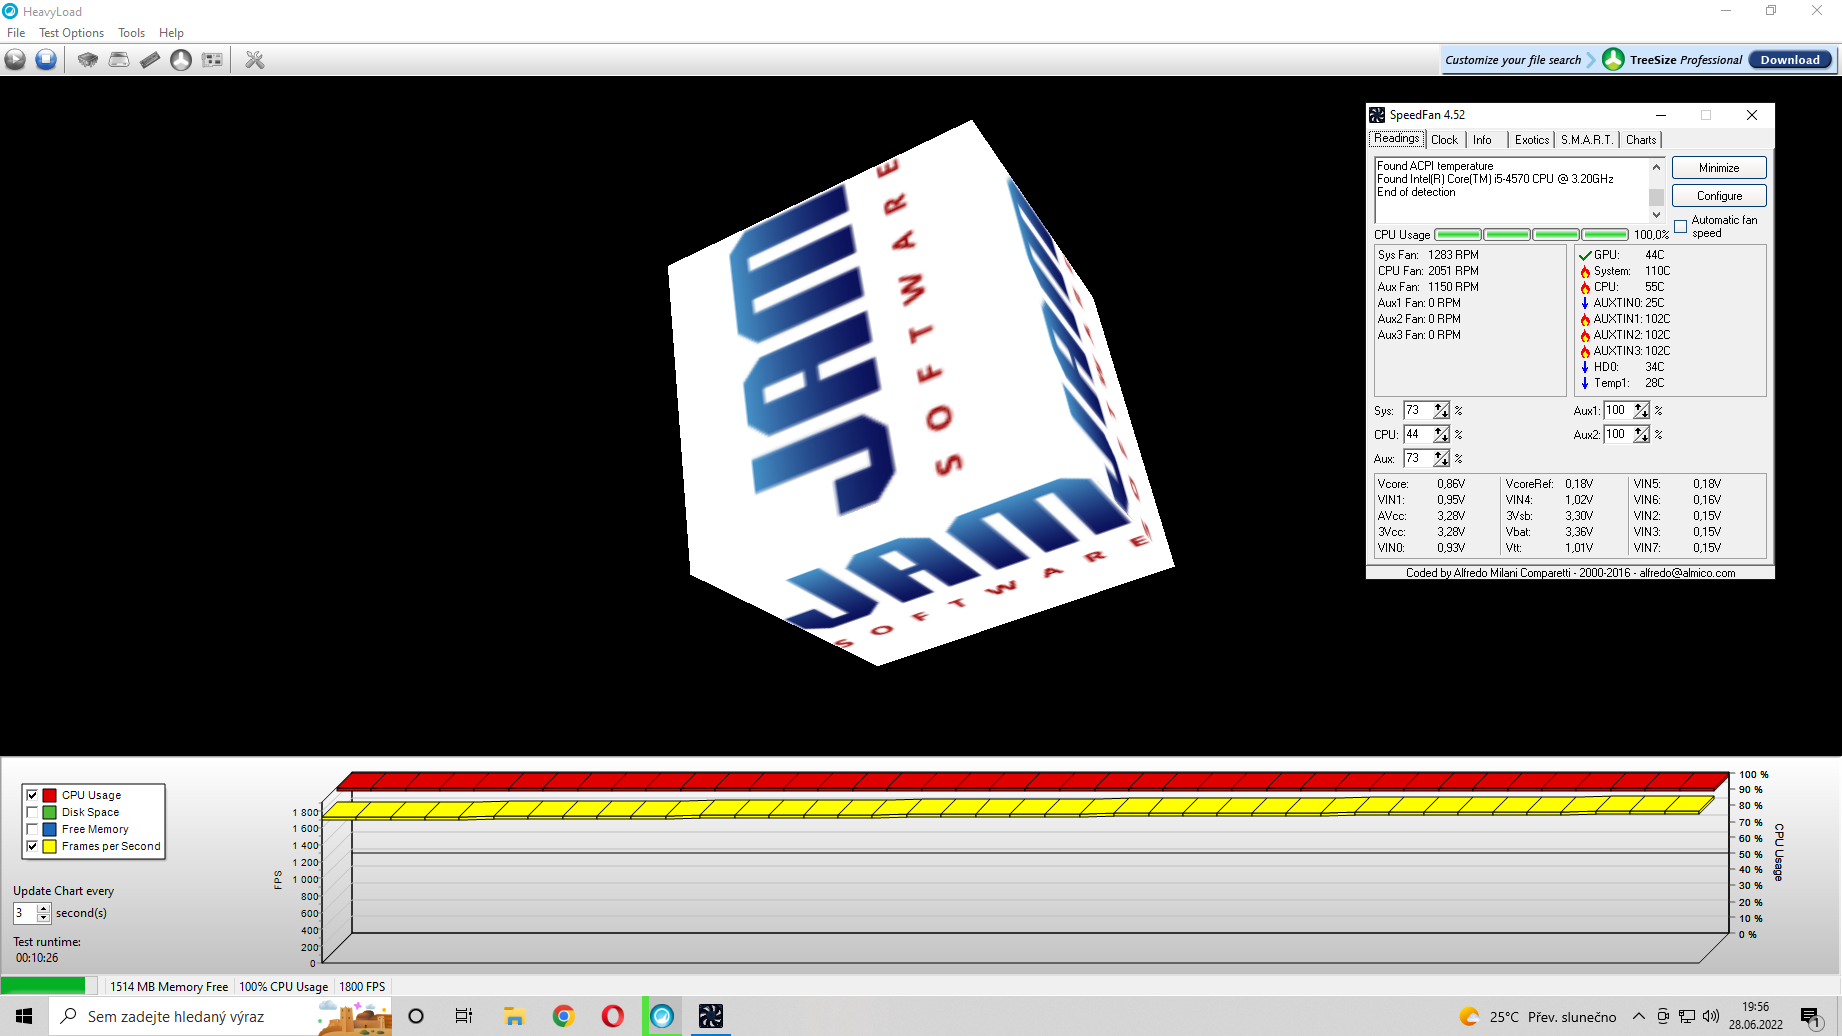Click the SpeedFan Configure button
The width and height of the screenshot is (1842, 1036).
point(1719,196)
